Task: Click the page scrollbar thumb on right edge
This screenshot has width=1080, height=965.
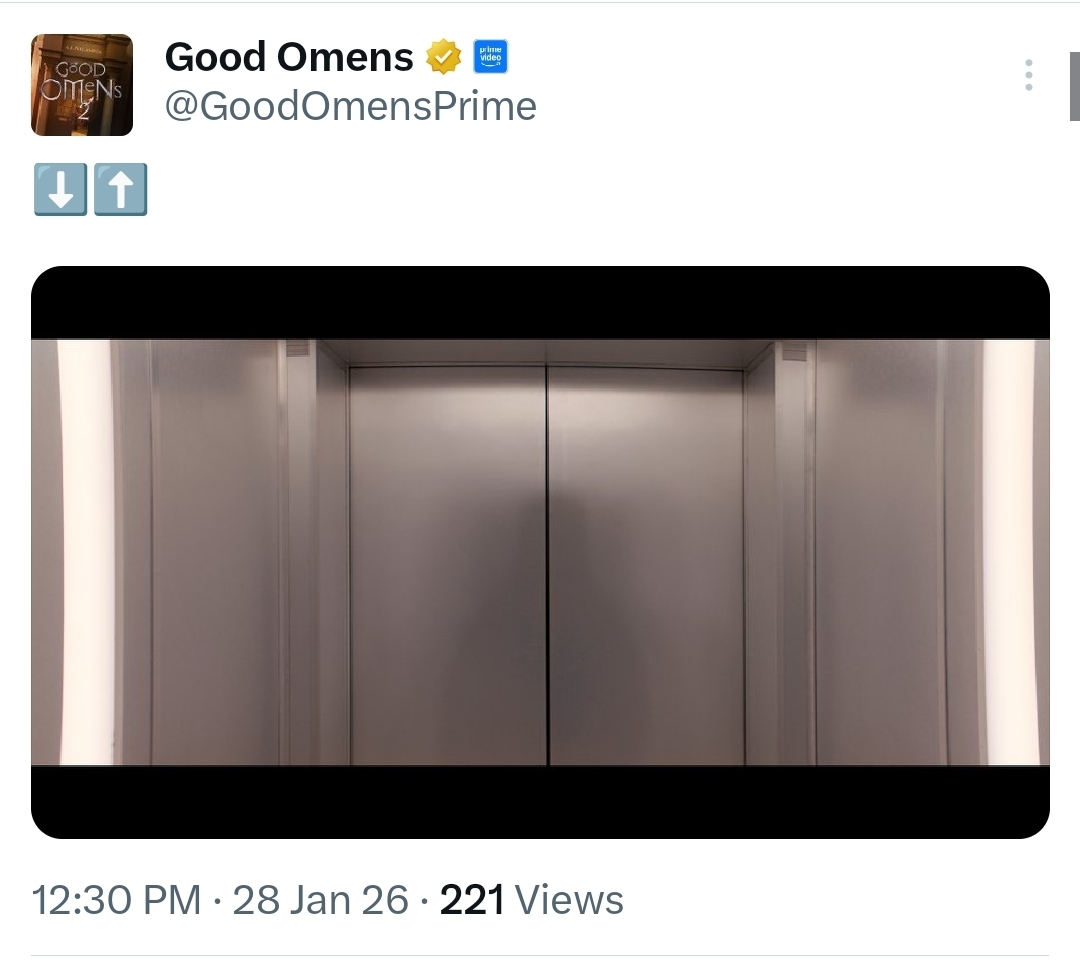Action: click(1074, 86)
